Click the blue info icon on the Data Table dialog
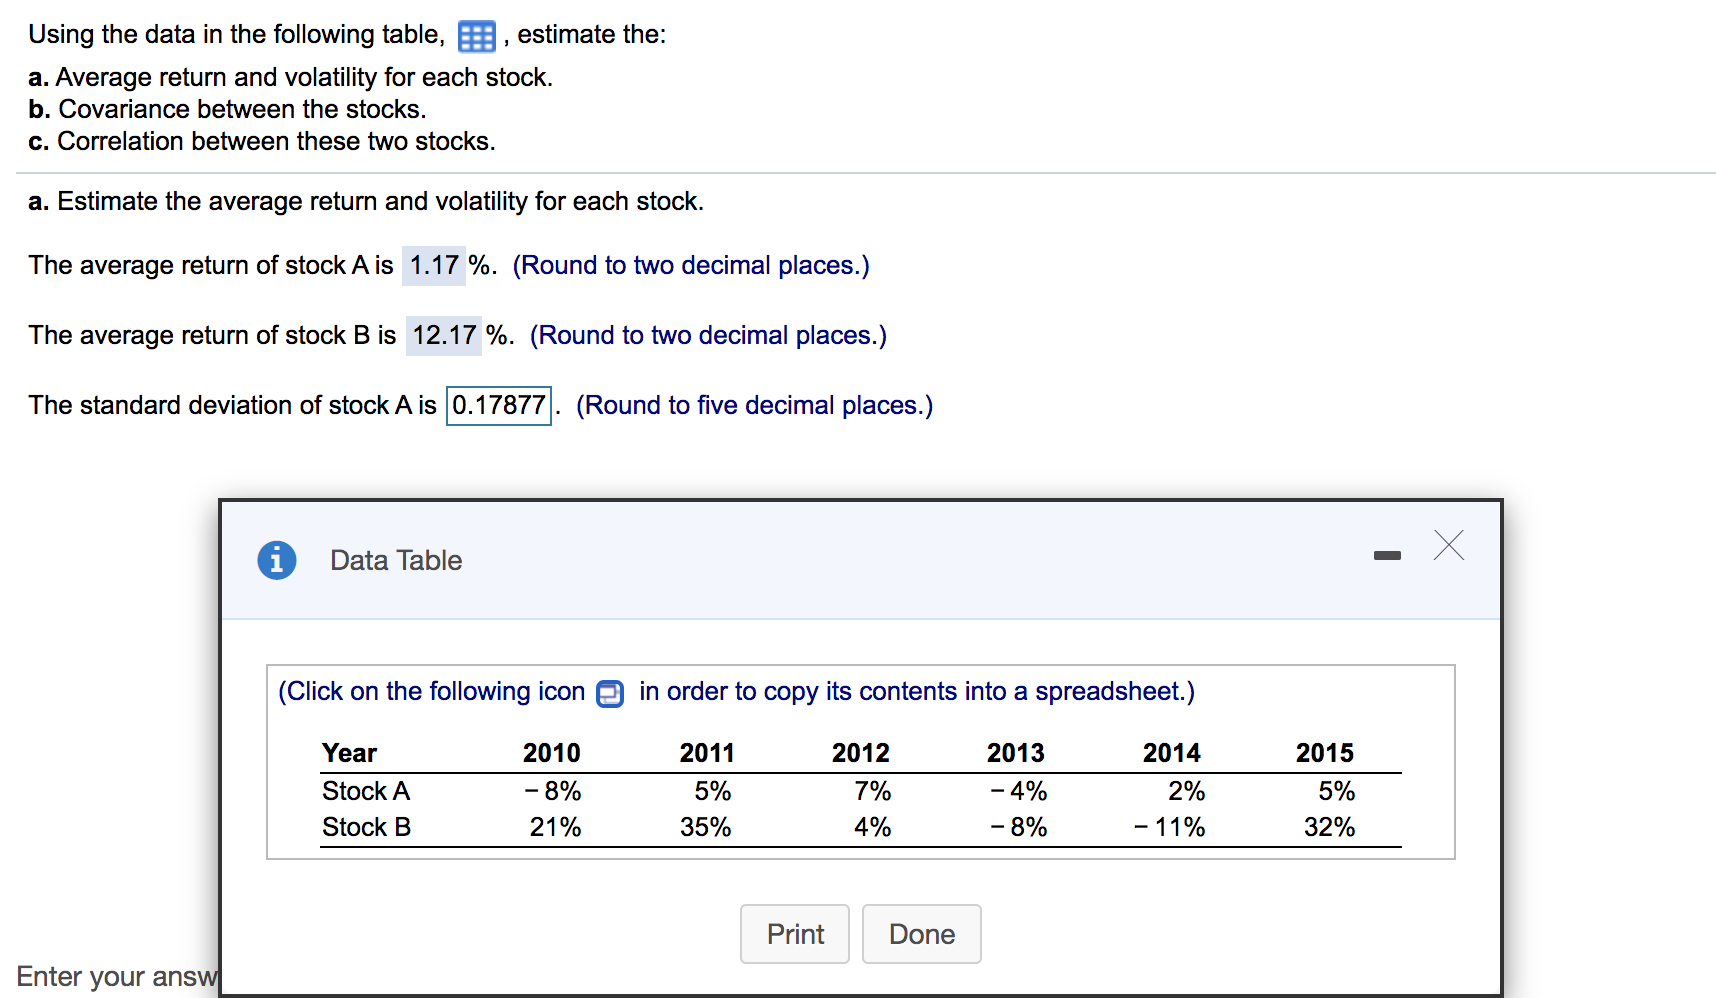The image size is (1716, 998). [x=277, y=560]
